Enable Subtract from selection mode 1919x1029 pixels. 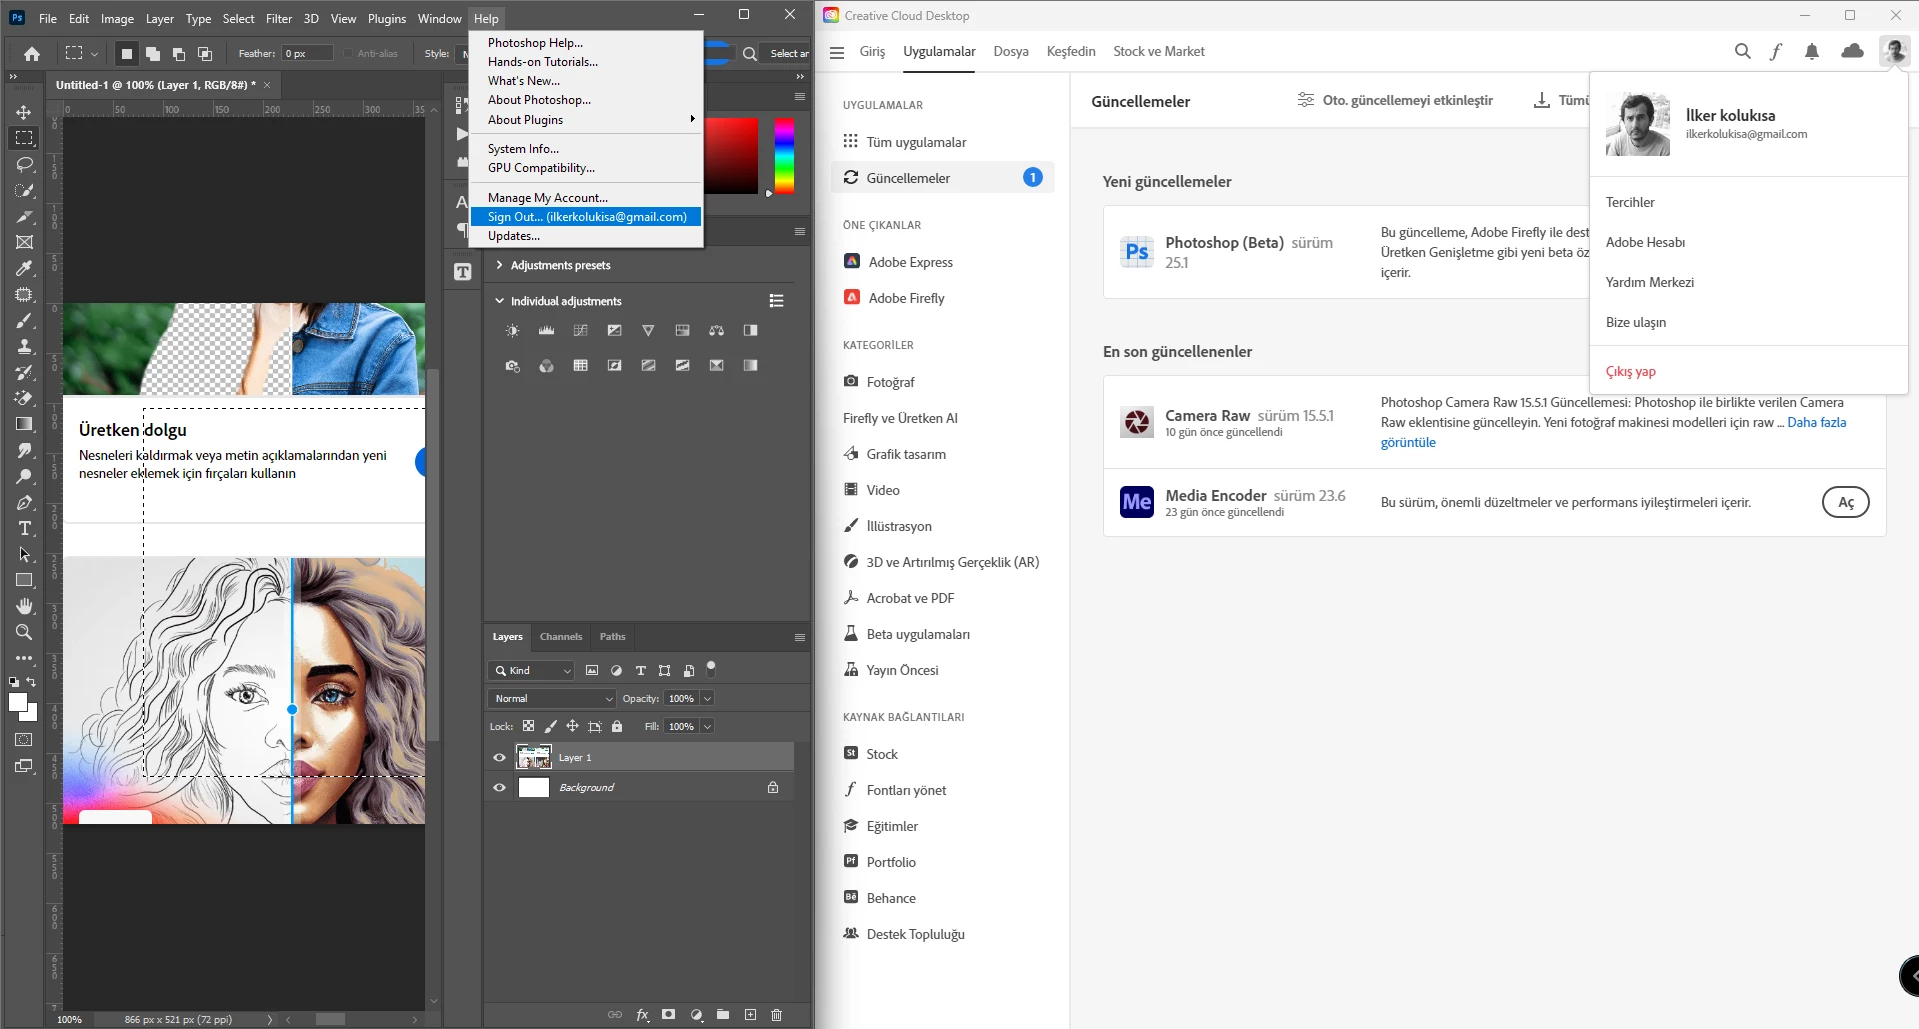(178, 54)
